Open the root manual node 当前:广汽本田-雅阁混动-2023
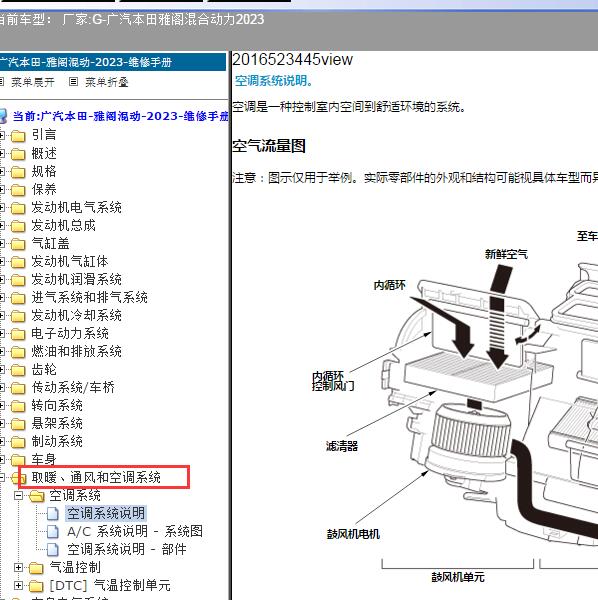This screenshot has height=600, width=598. [121, 116]
